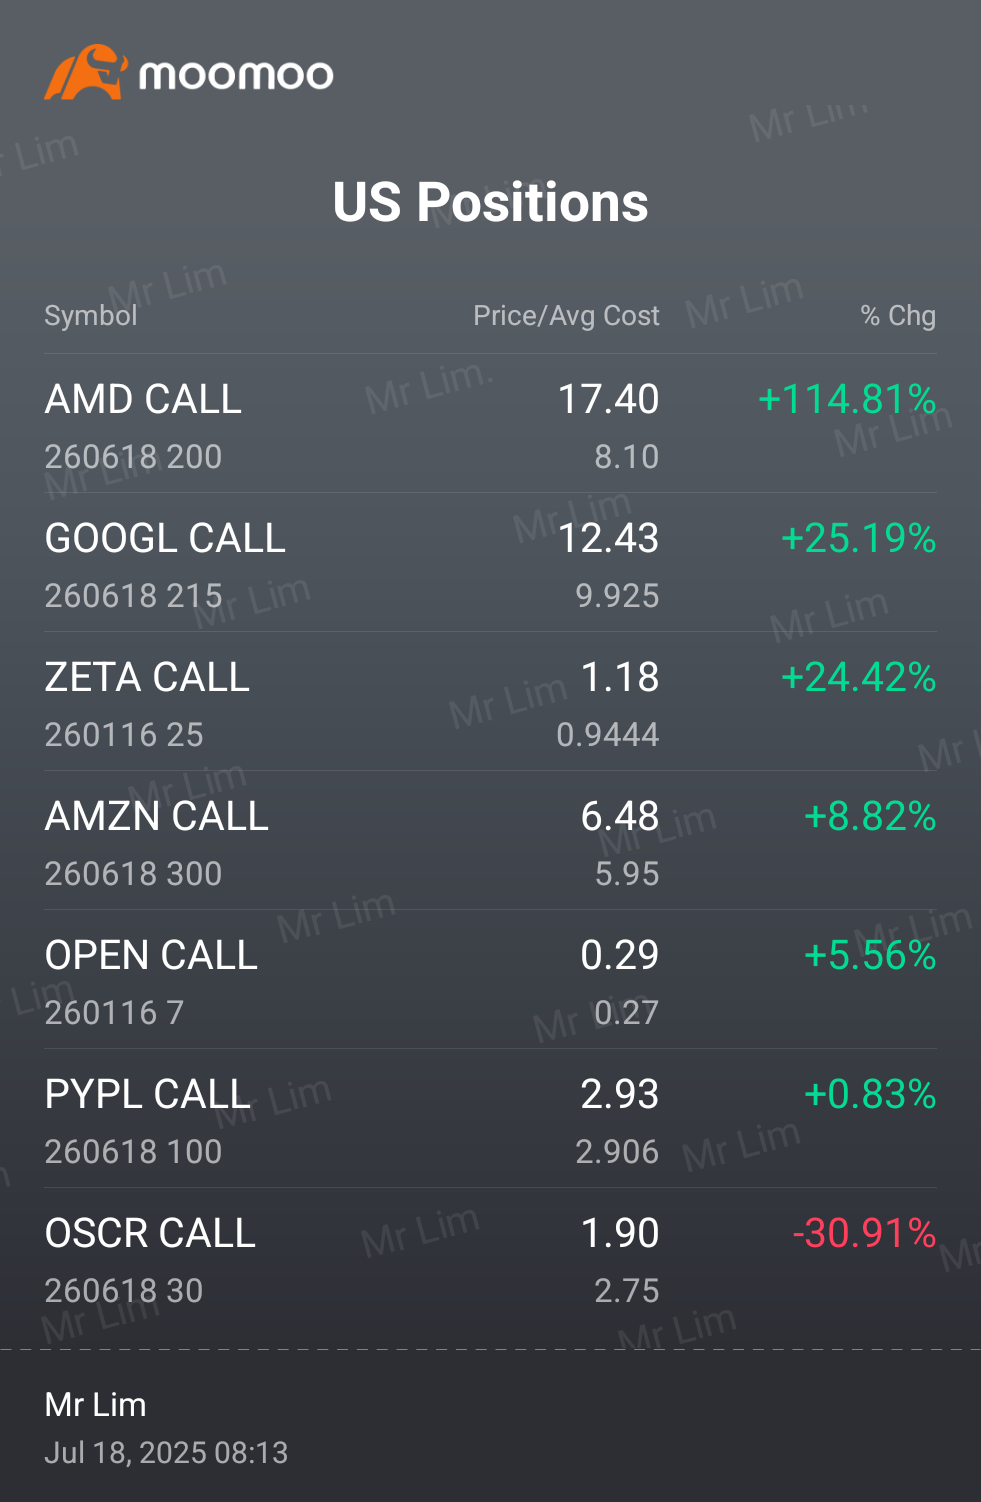The image size is (981, 1502).
Task: Click the Price/Avg Cost column header
Action: click(x=566, y=316)
